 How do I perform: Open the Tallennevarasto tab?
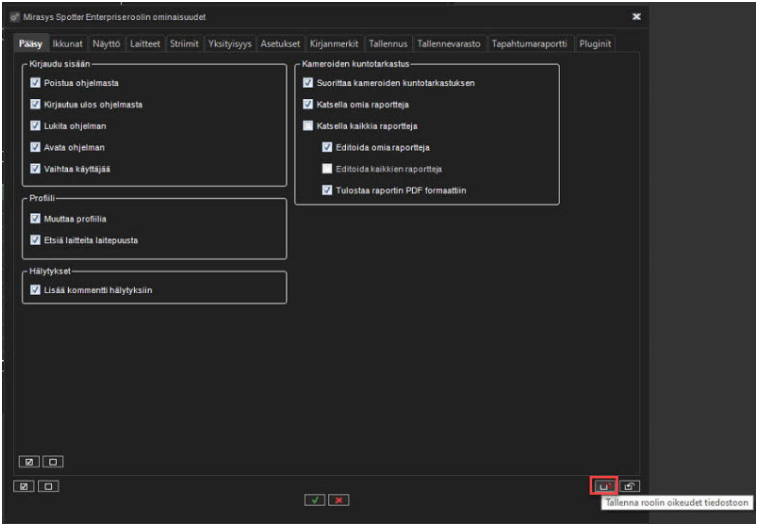(449, 44)
